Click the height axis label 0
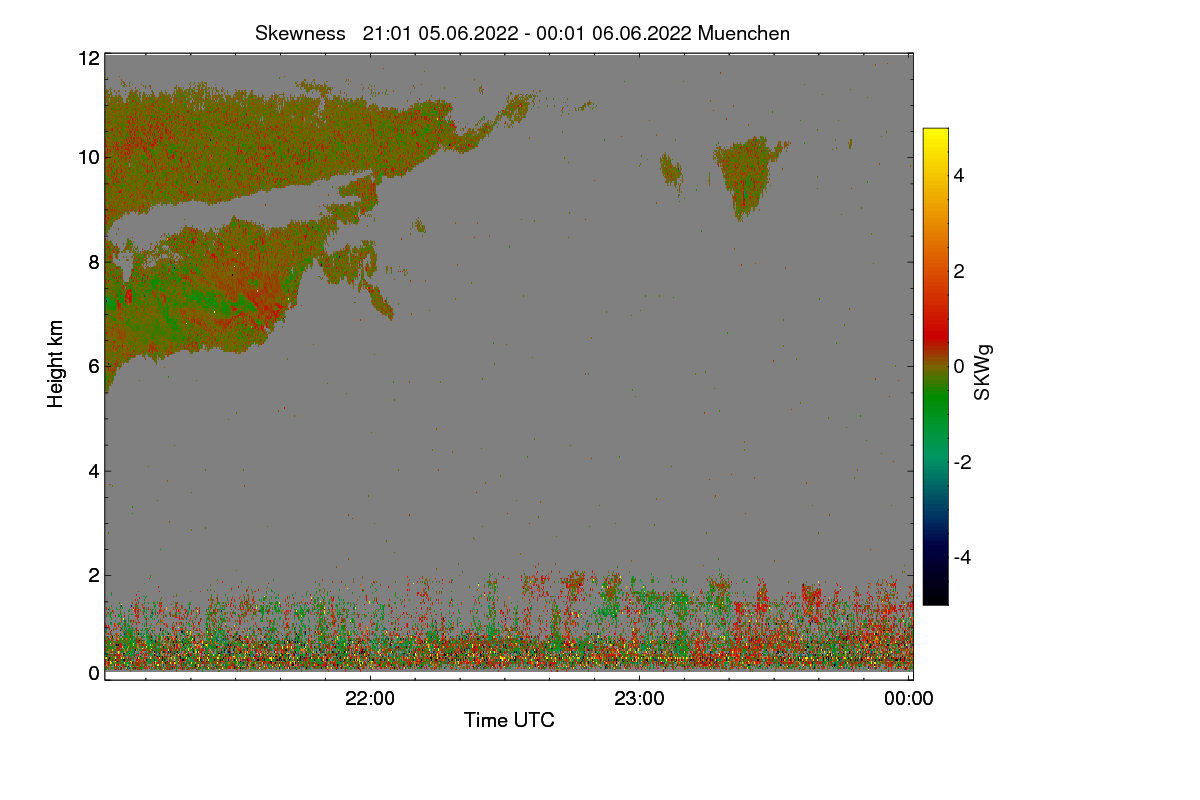This screenshot has width=1200, height=800. [x=93, y=673]
